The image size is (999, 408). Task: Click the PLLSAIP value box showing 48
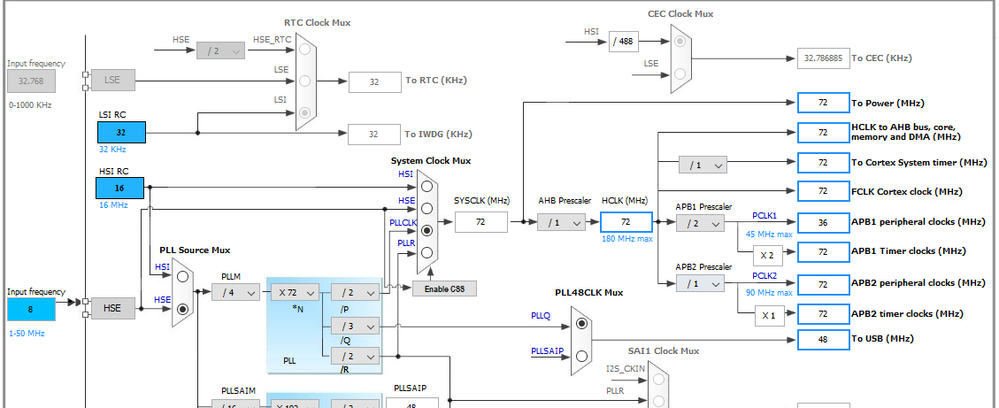point(412,403)
